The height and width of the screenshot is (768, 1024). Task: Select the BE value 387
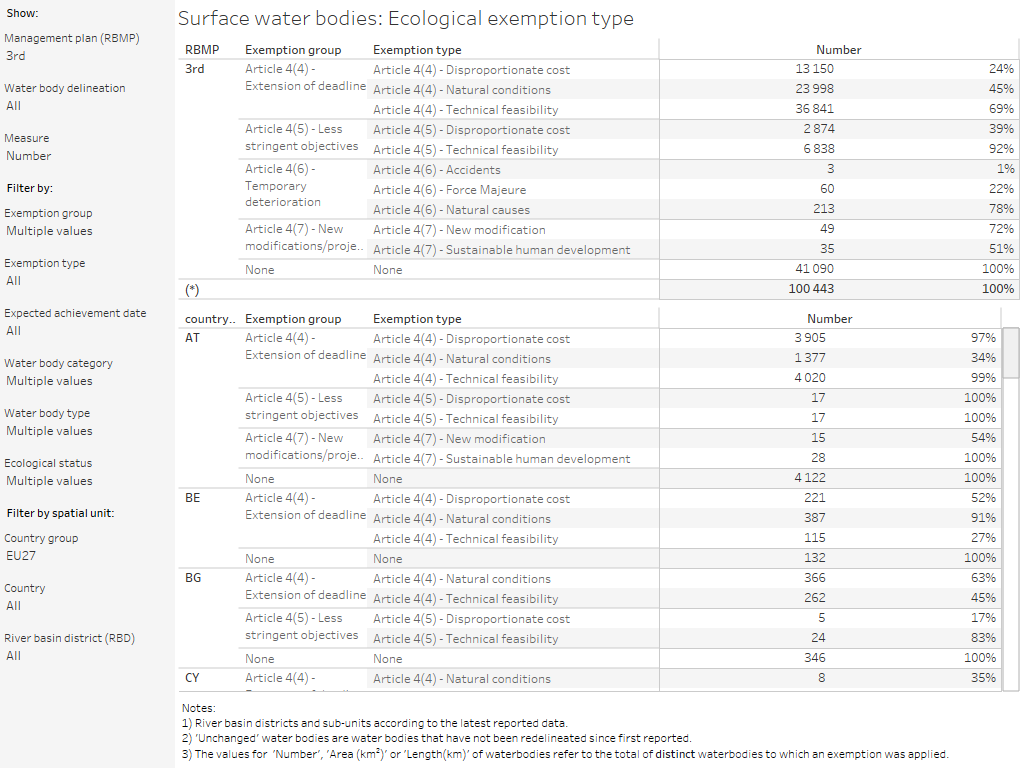(x=814, y=518)
